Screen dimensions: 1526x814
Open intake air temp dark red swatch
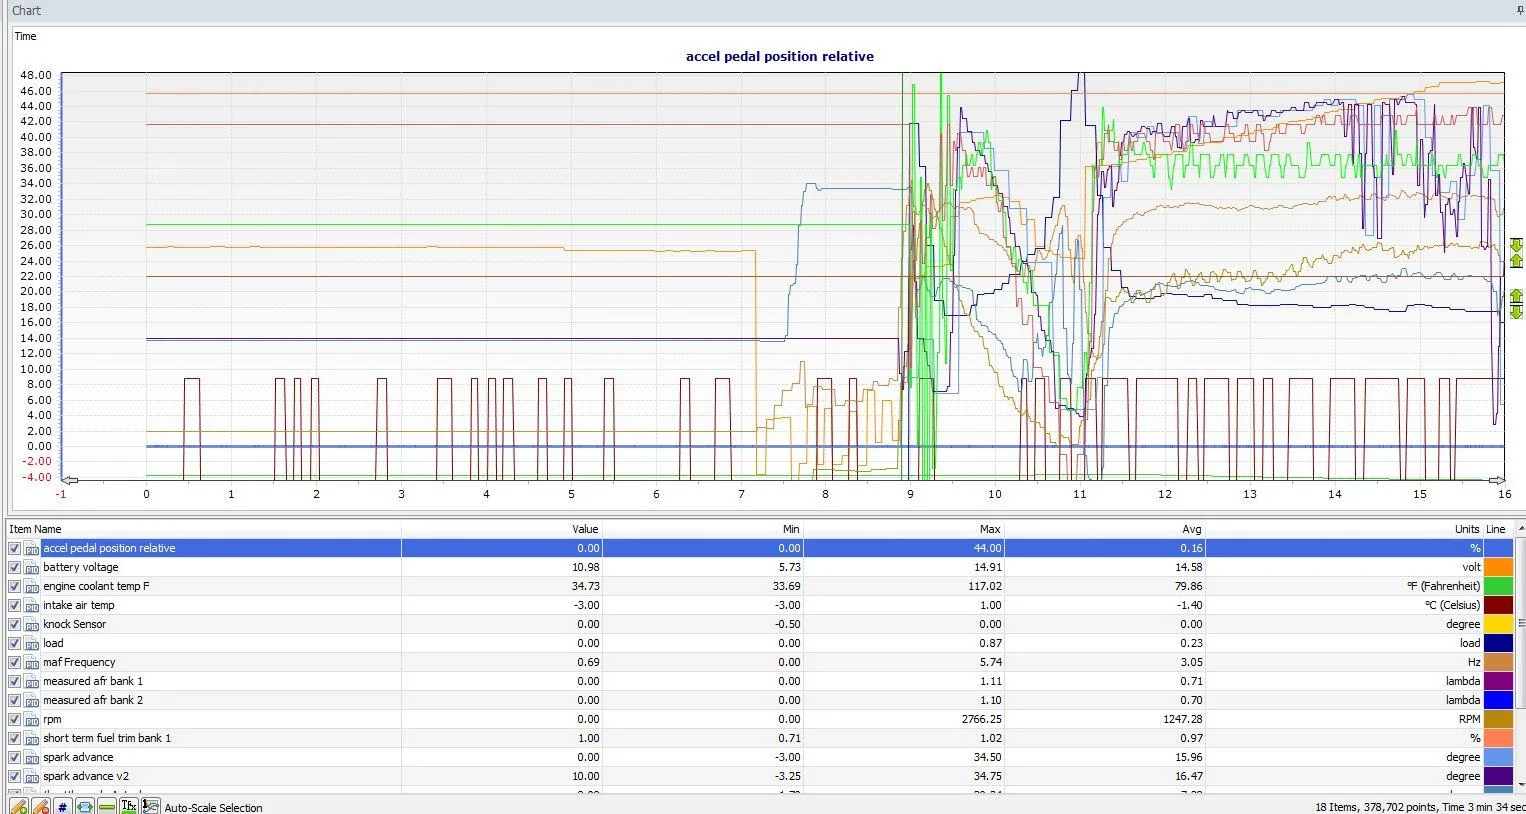(1498, 605)
